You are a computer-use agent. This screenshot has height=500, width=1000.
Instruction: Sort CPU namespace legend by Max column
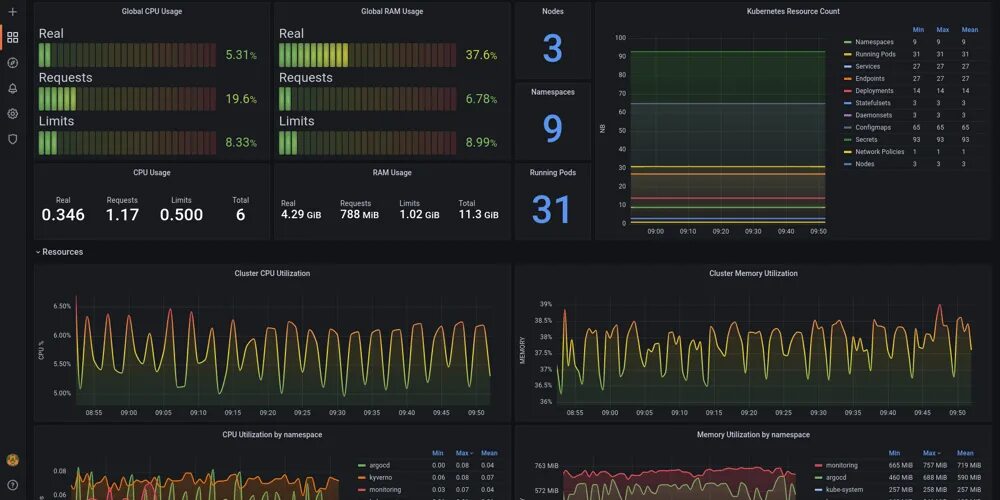coord(462,453)
